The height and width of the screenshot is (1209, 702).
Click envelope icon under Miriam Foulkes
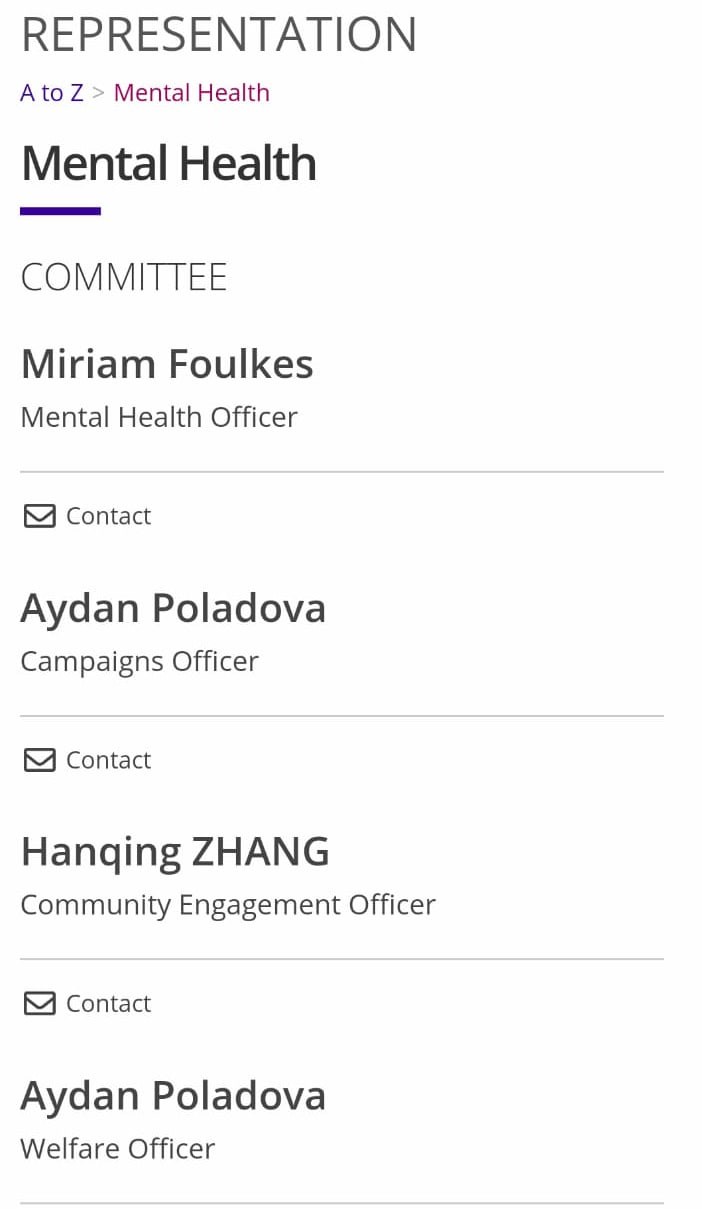tap(39, 516)
